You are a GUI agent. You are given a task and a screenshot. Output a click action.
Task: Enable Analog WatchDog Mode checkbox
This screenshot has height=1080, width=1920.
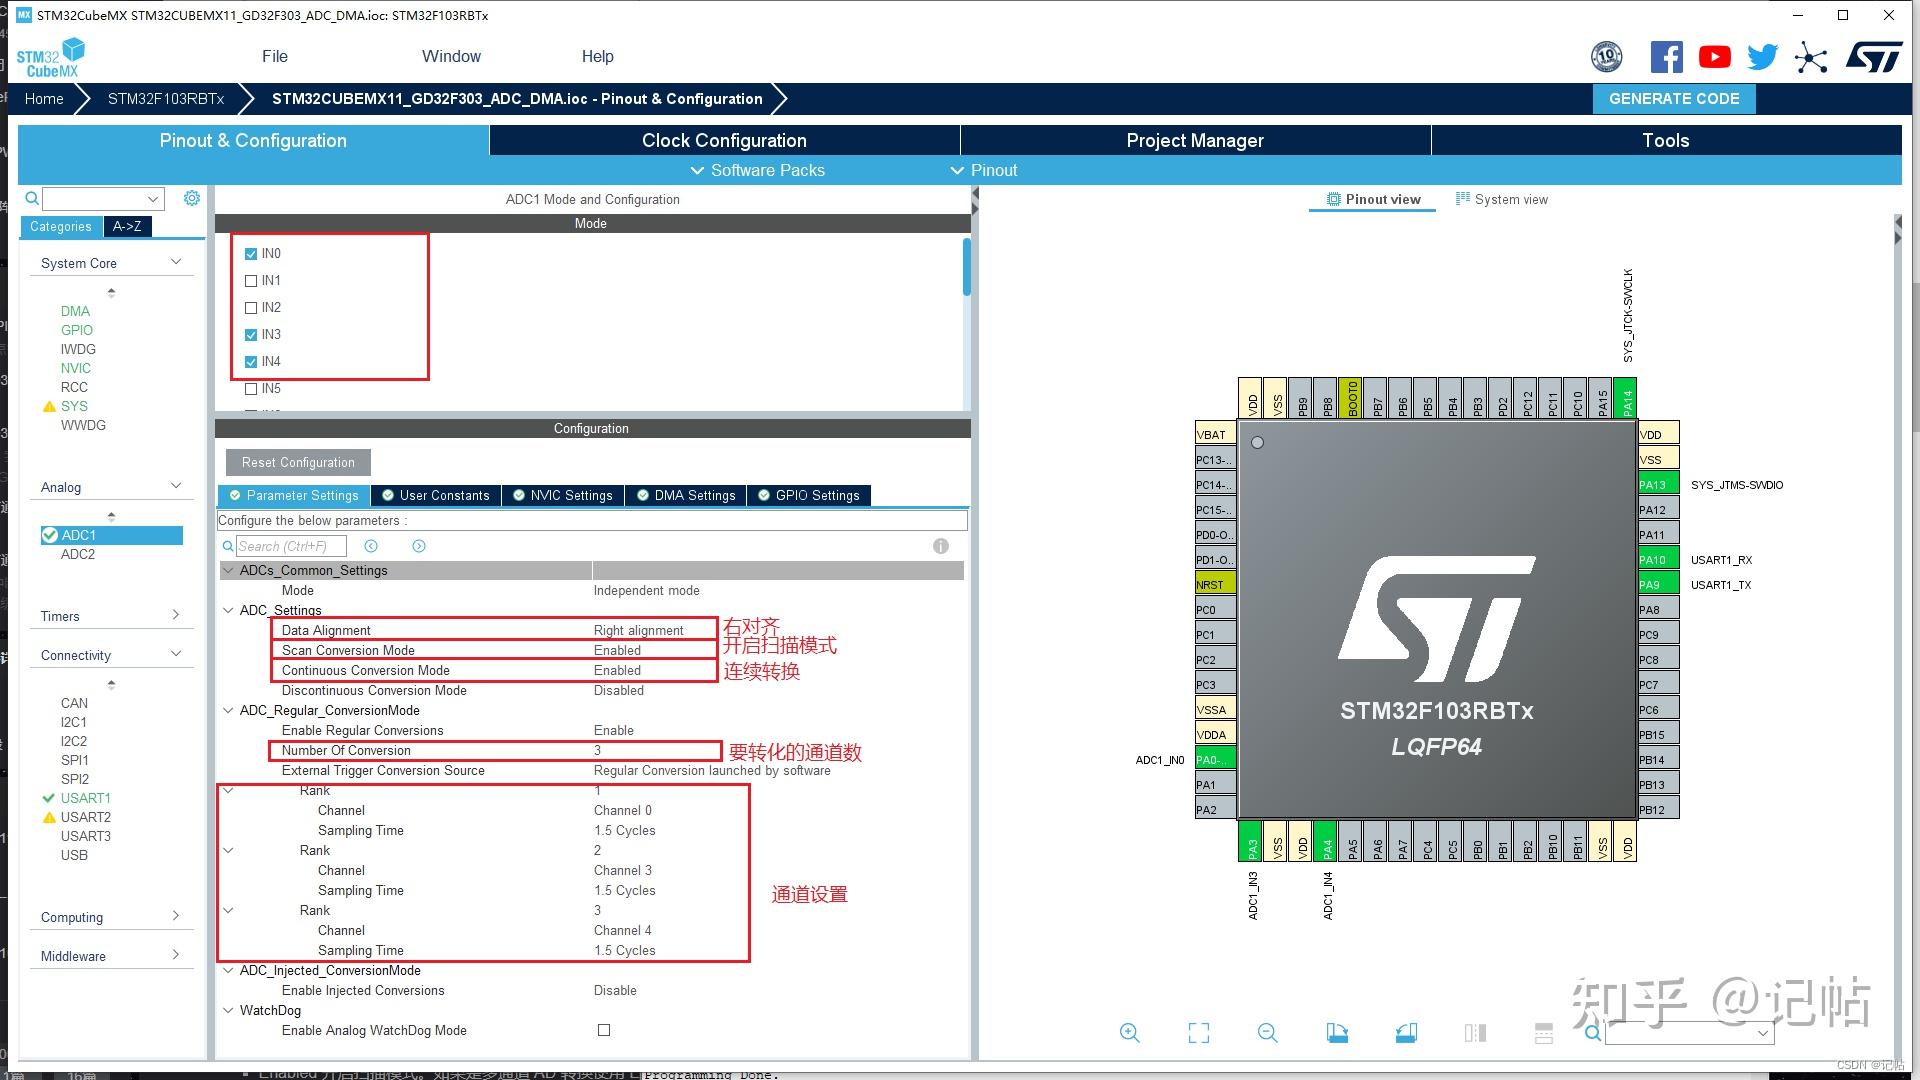click(x=603, y=1030)
